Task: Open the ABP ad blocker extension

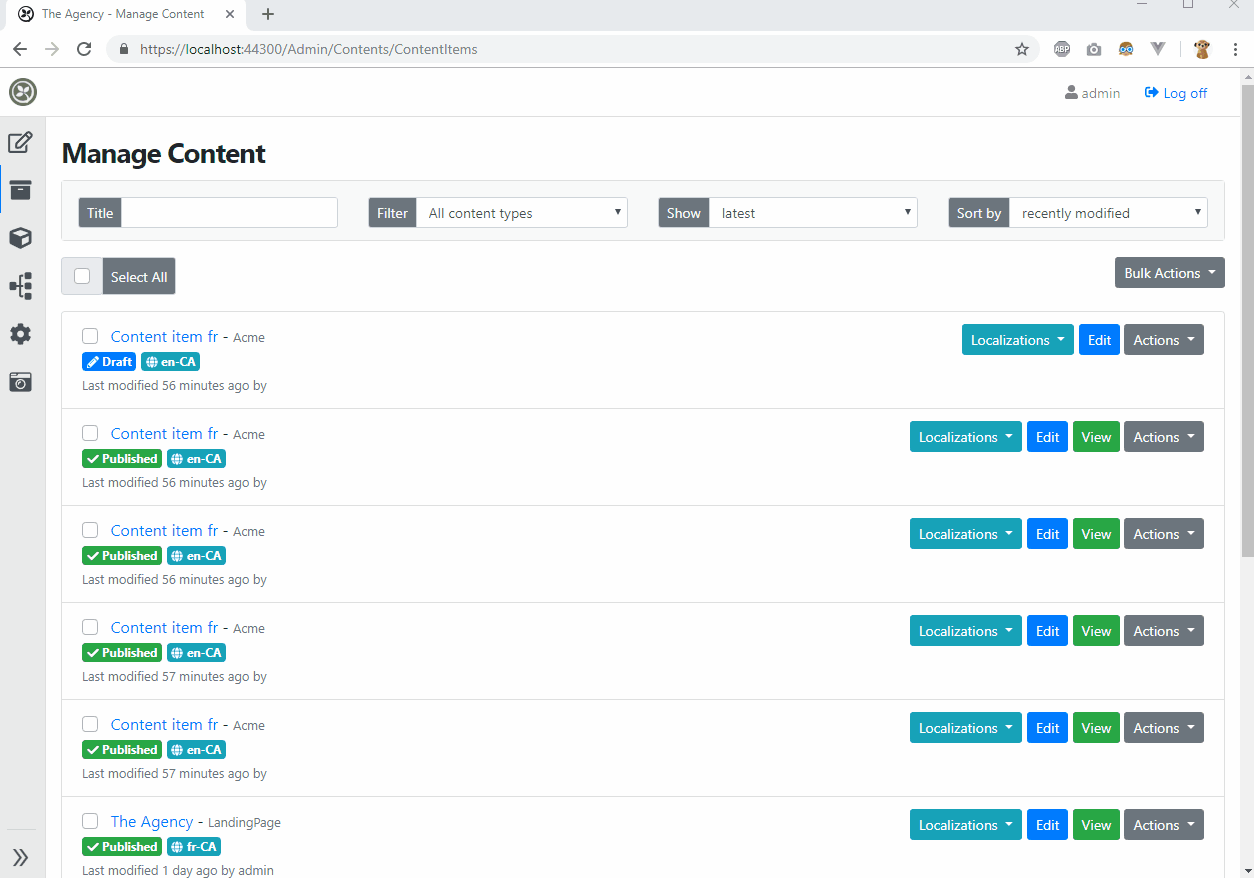Action: pos(1062,49)
